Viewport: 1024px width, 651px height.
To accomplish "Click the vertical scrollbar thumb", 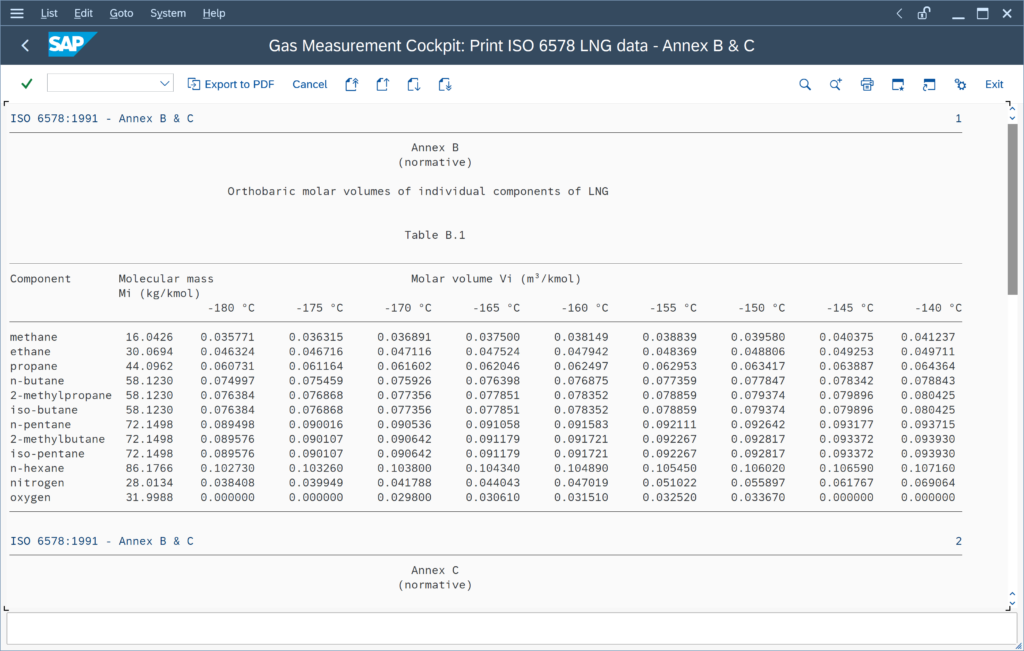I will coord(1012,209).
